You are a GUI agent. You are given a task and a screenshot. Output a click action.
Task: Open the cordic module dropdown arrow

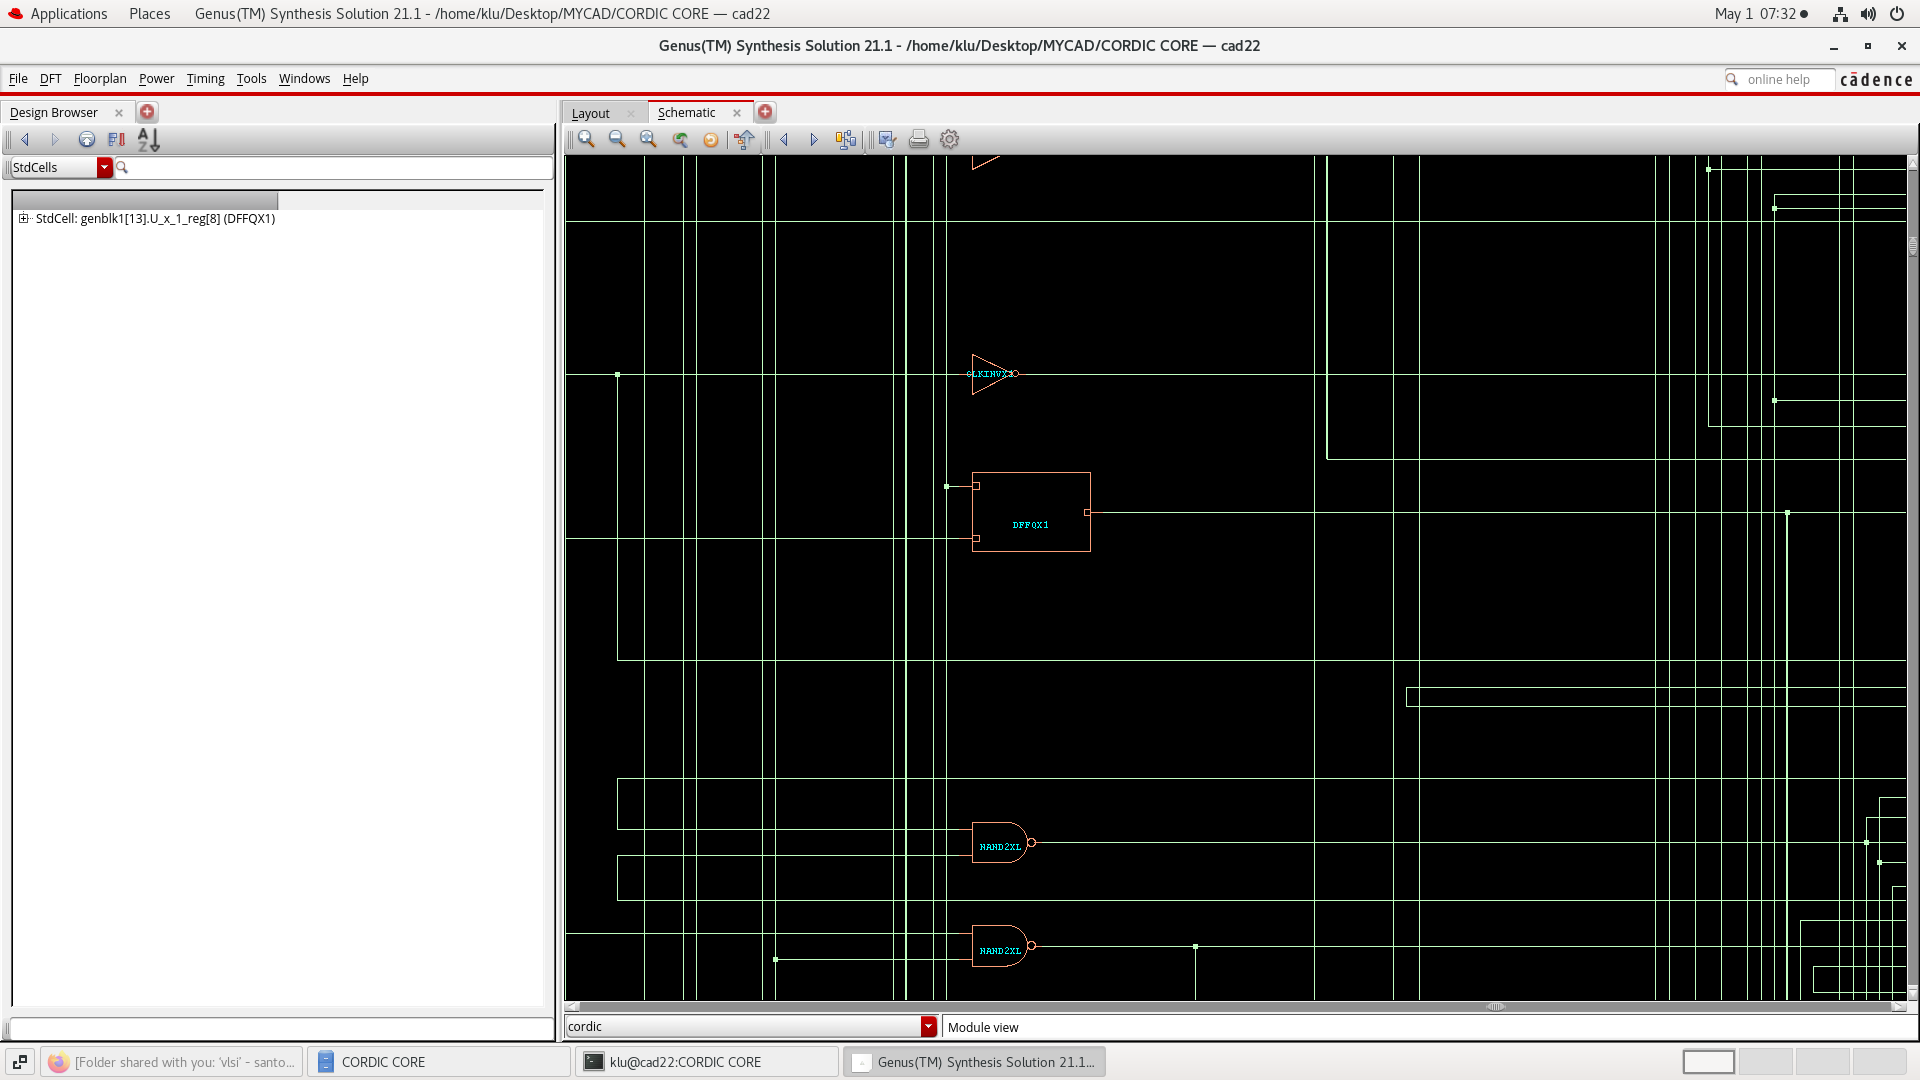928,1027
